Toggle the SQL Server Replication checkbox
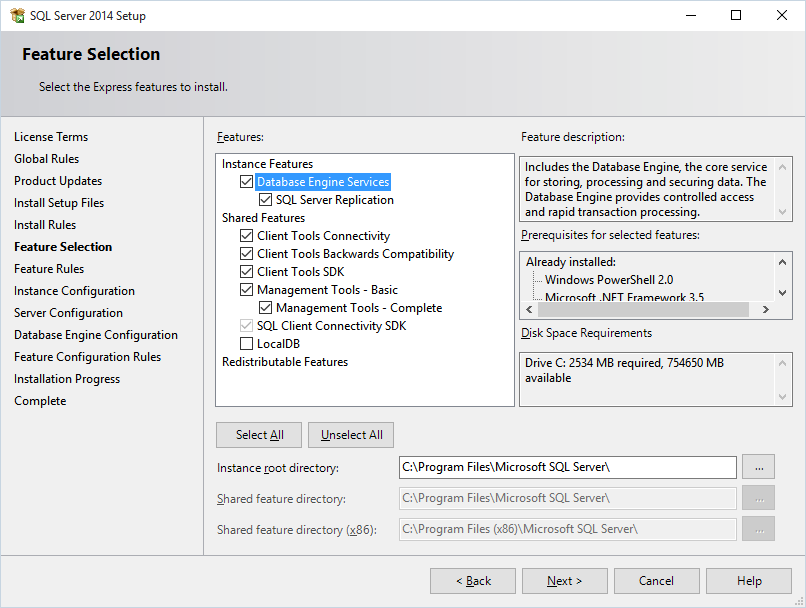 pos(265,199)
